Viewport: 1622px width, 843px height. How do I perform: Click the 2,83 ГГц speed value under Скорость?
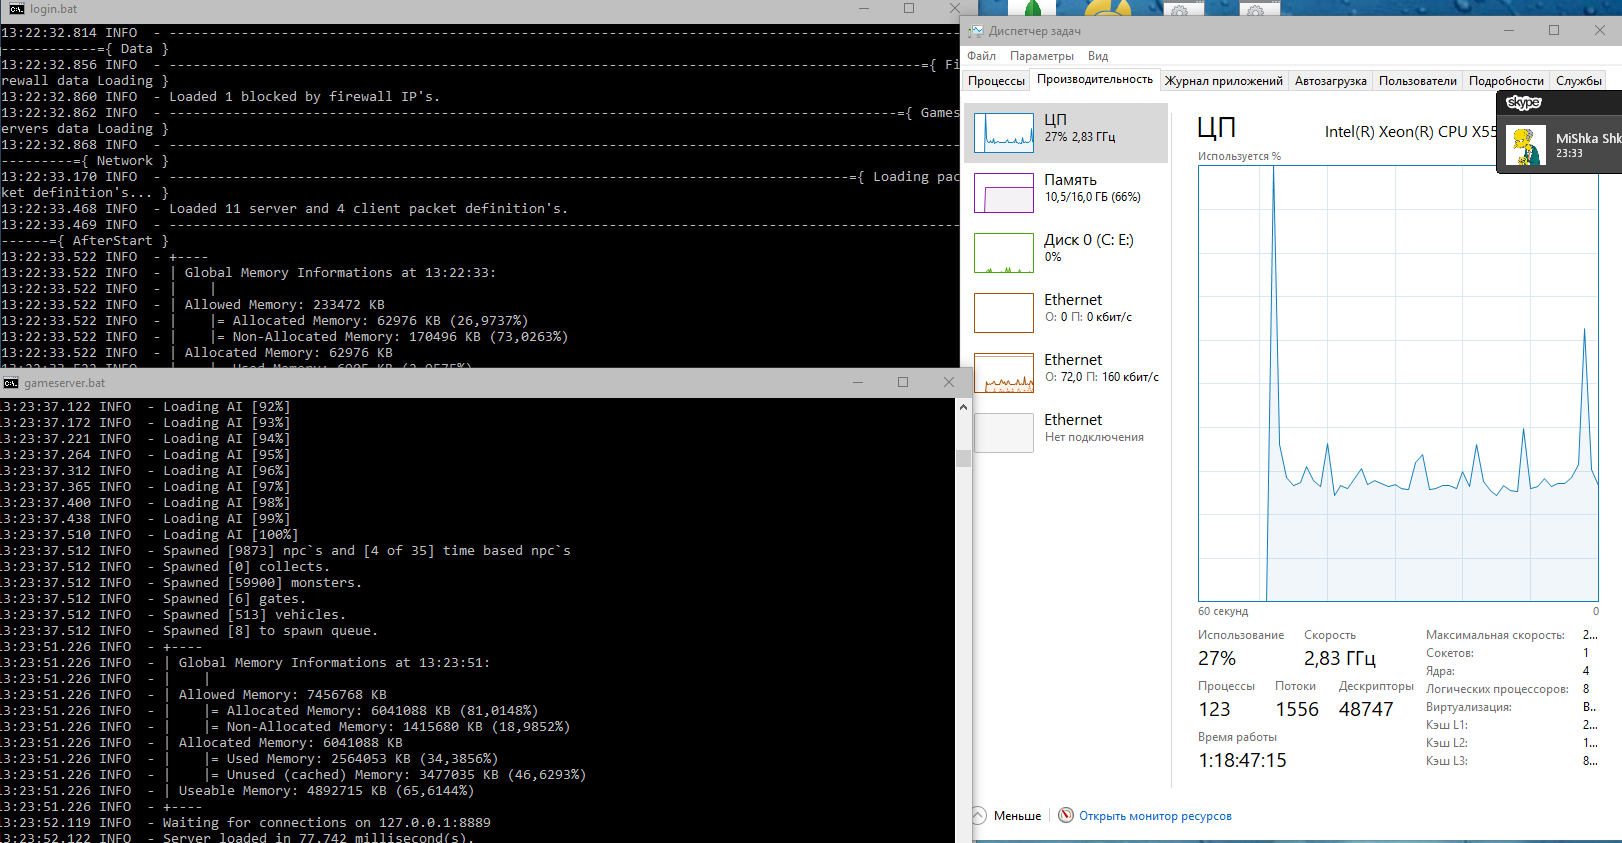(1340, 659)
